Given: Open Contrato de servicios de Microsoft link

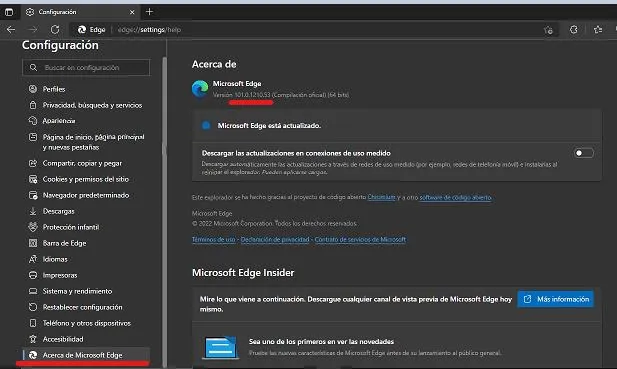Looking at the screenshot, I should (360, 240).
